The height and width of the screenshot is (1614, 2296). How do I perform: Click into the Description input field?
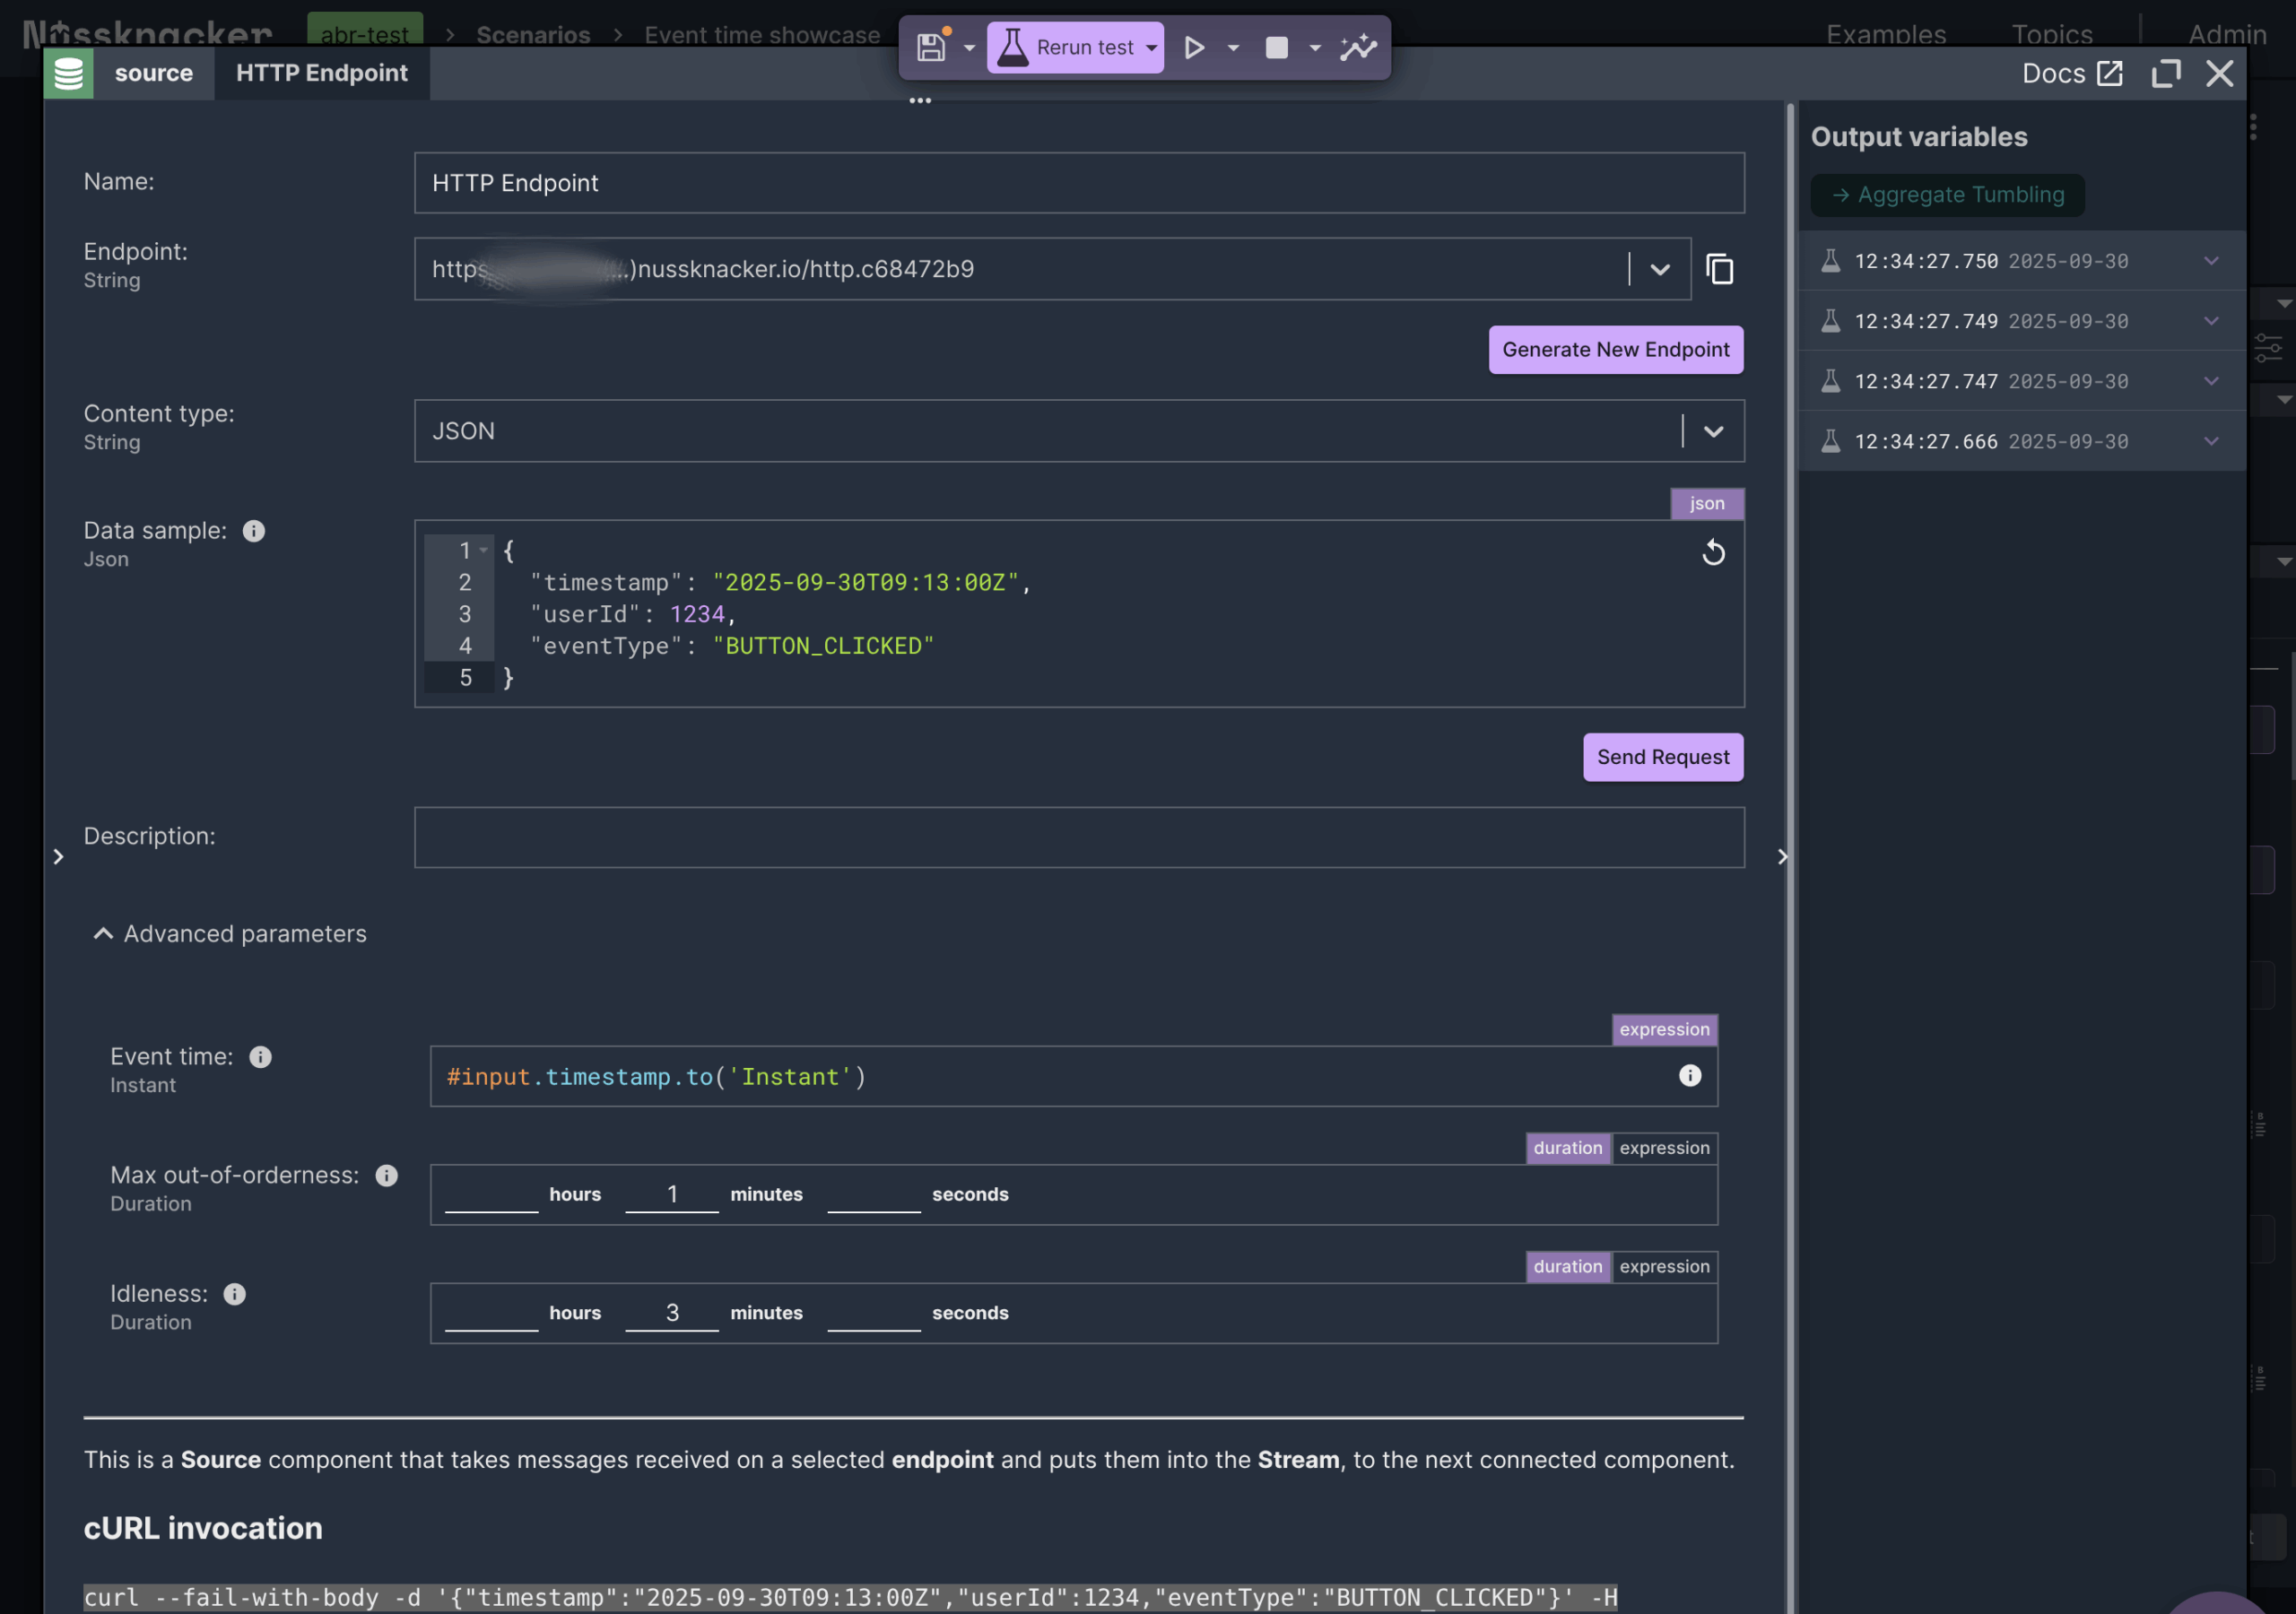click(1078, 837)
